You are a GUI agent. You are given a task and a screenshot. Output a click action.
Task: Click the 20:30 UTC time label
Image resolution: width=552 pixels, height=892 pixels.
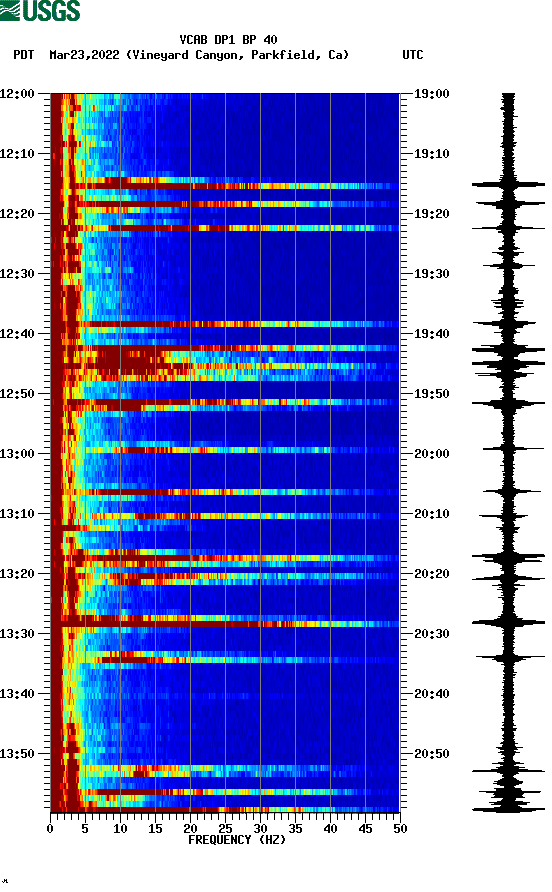coord(431,634)
